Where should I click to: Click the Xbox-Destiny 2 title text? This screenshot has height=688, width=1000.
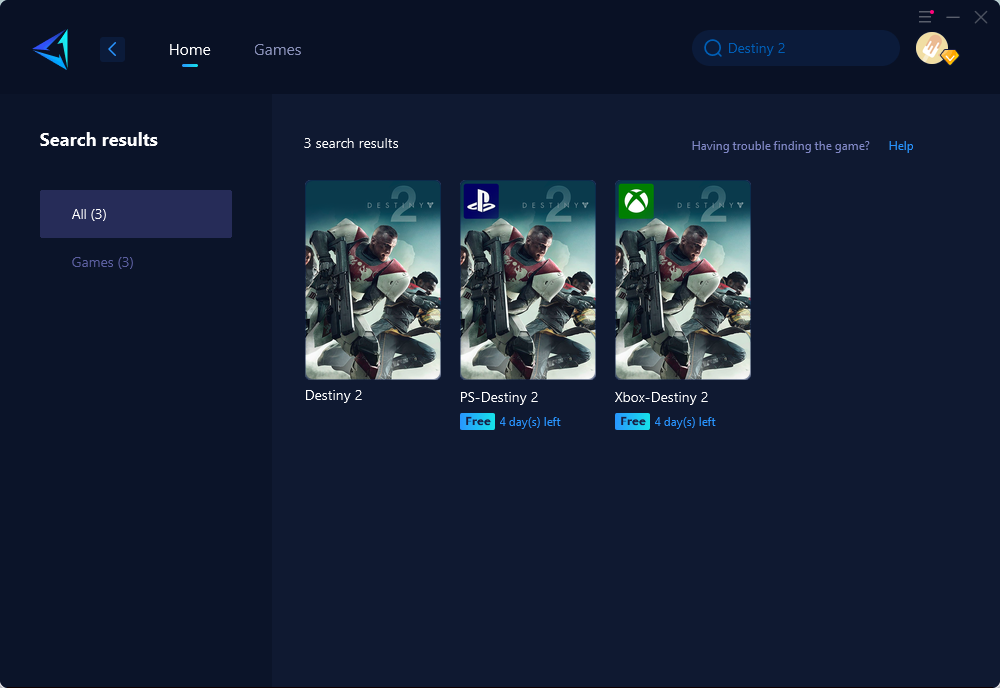click(x=661, y=397)
